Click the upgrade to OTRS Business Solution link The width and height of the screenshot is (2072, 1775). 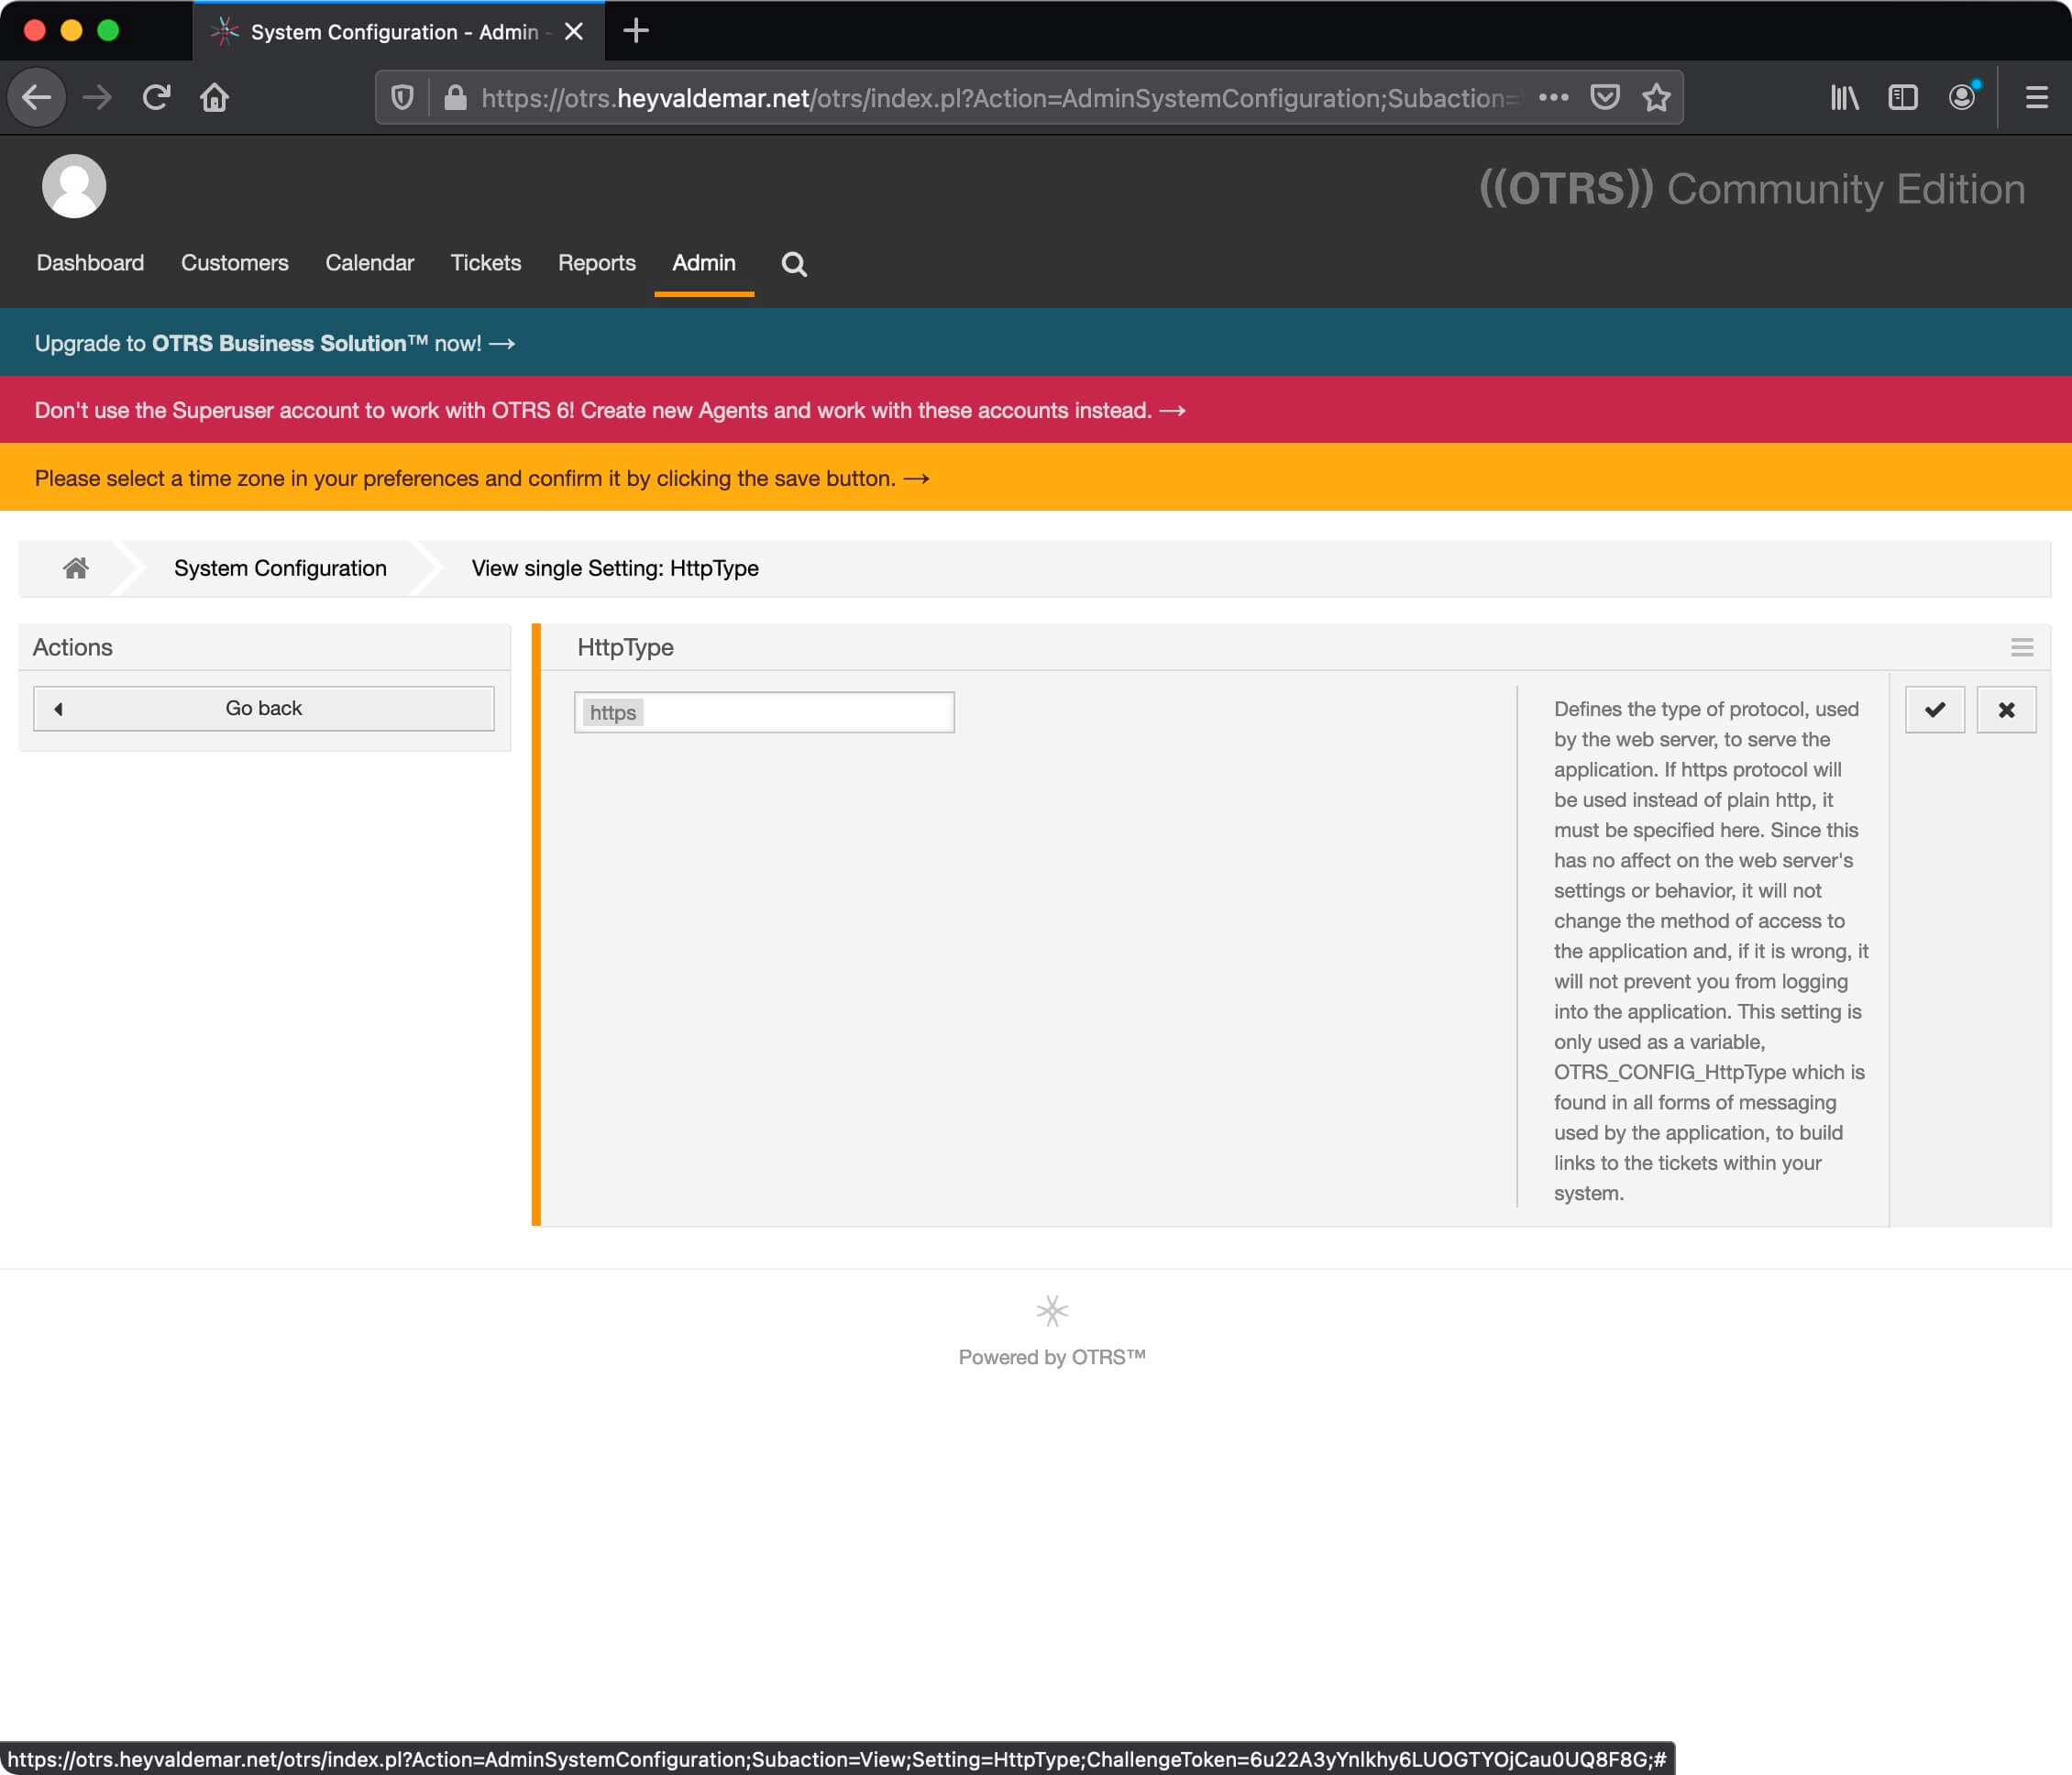pyautogui.click(x=273, y=342)
